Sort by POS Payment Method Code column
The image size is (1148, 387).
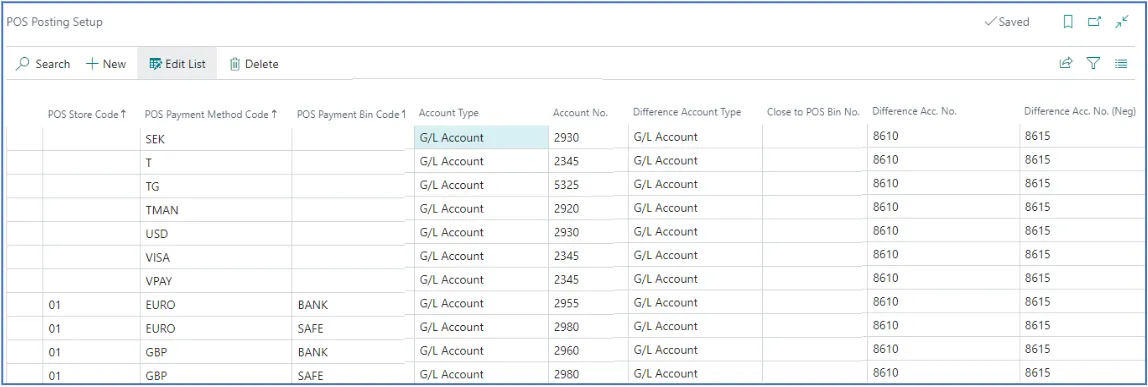click(x=212, y=114)
